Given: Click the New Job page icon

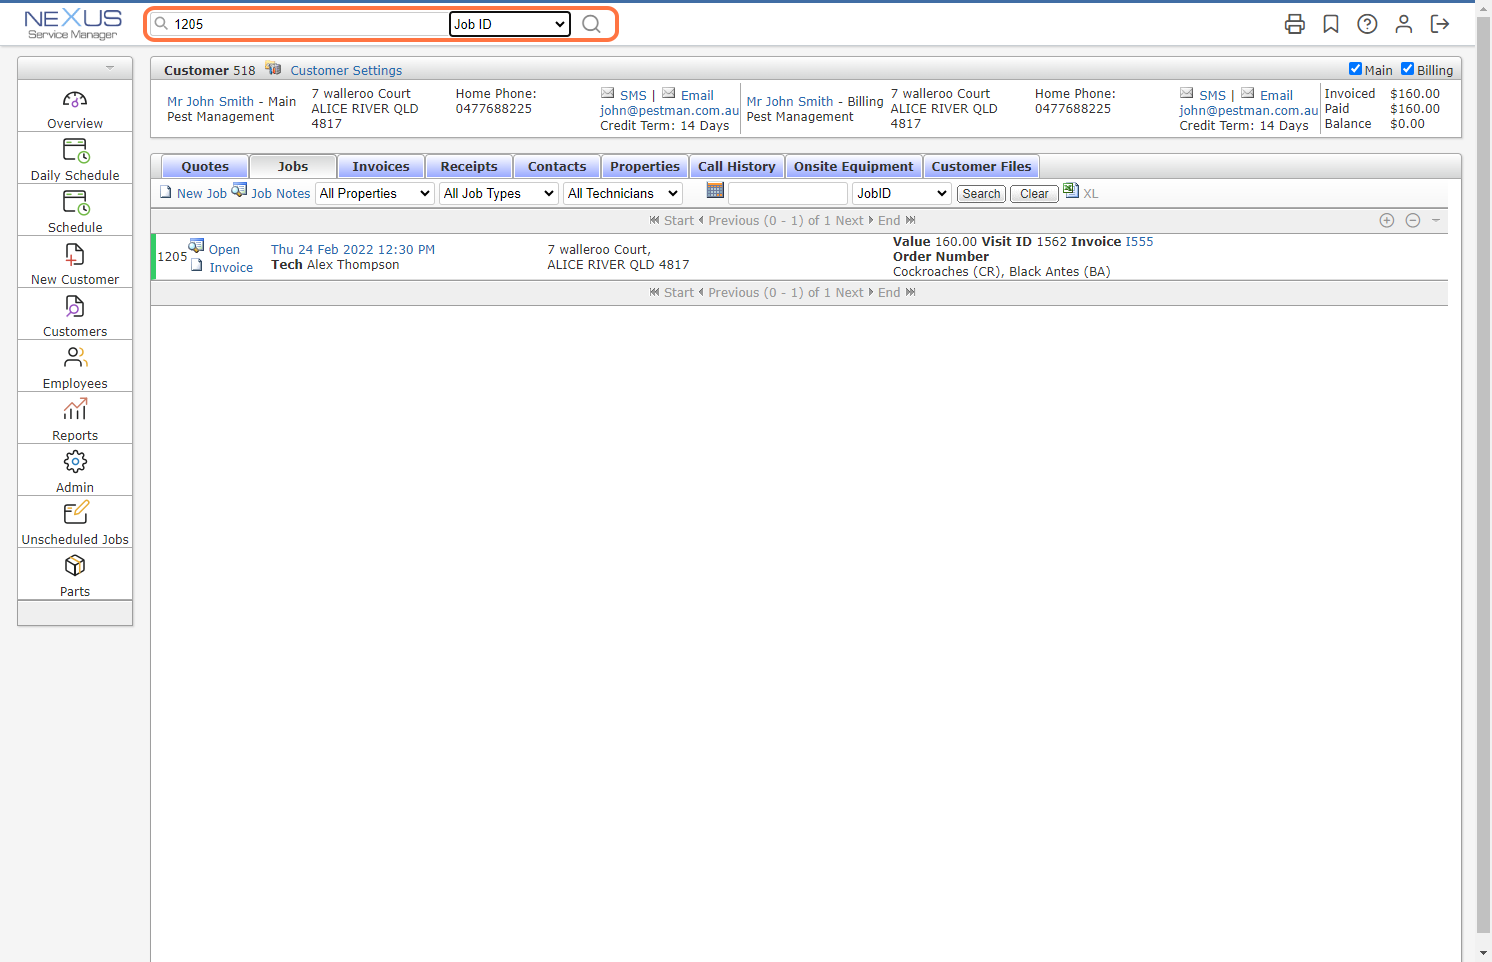Looking at the screenshot, I should [166, 192].
